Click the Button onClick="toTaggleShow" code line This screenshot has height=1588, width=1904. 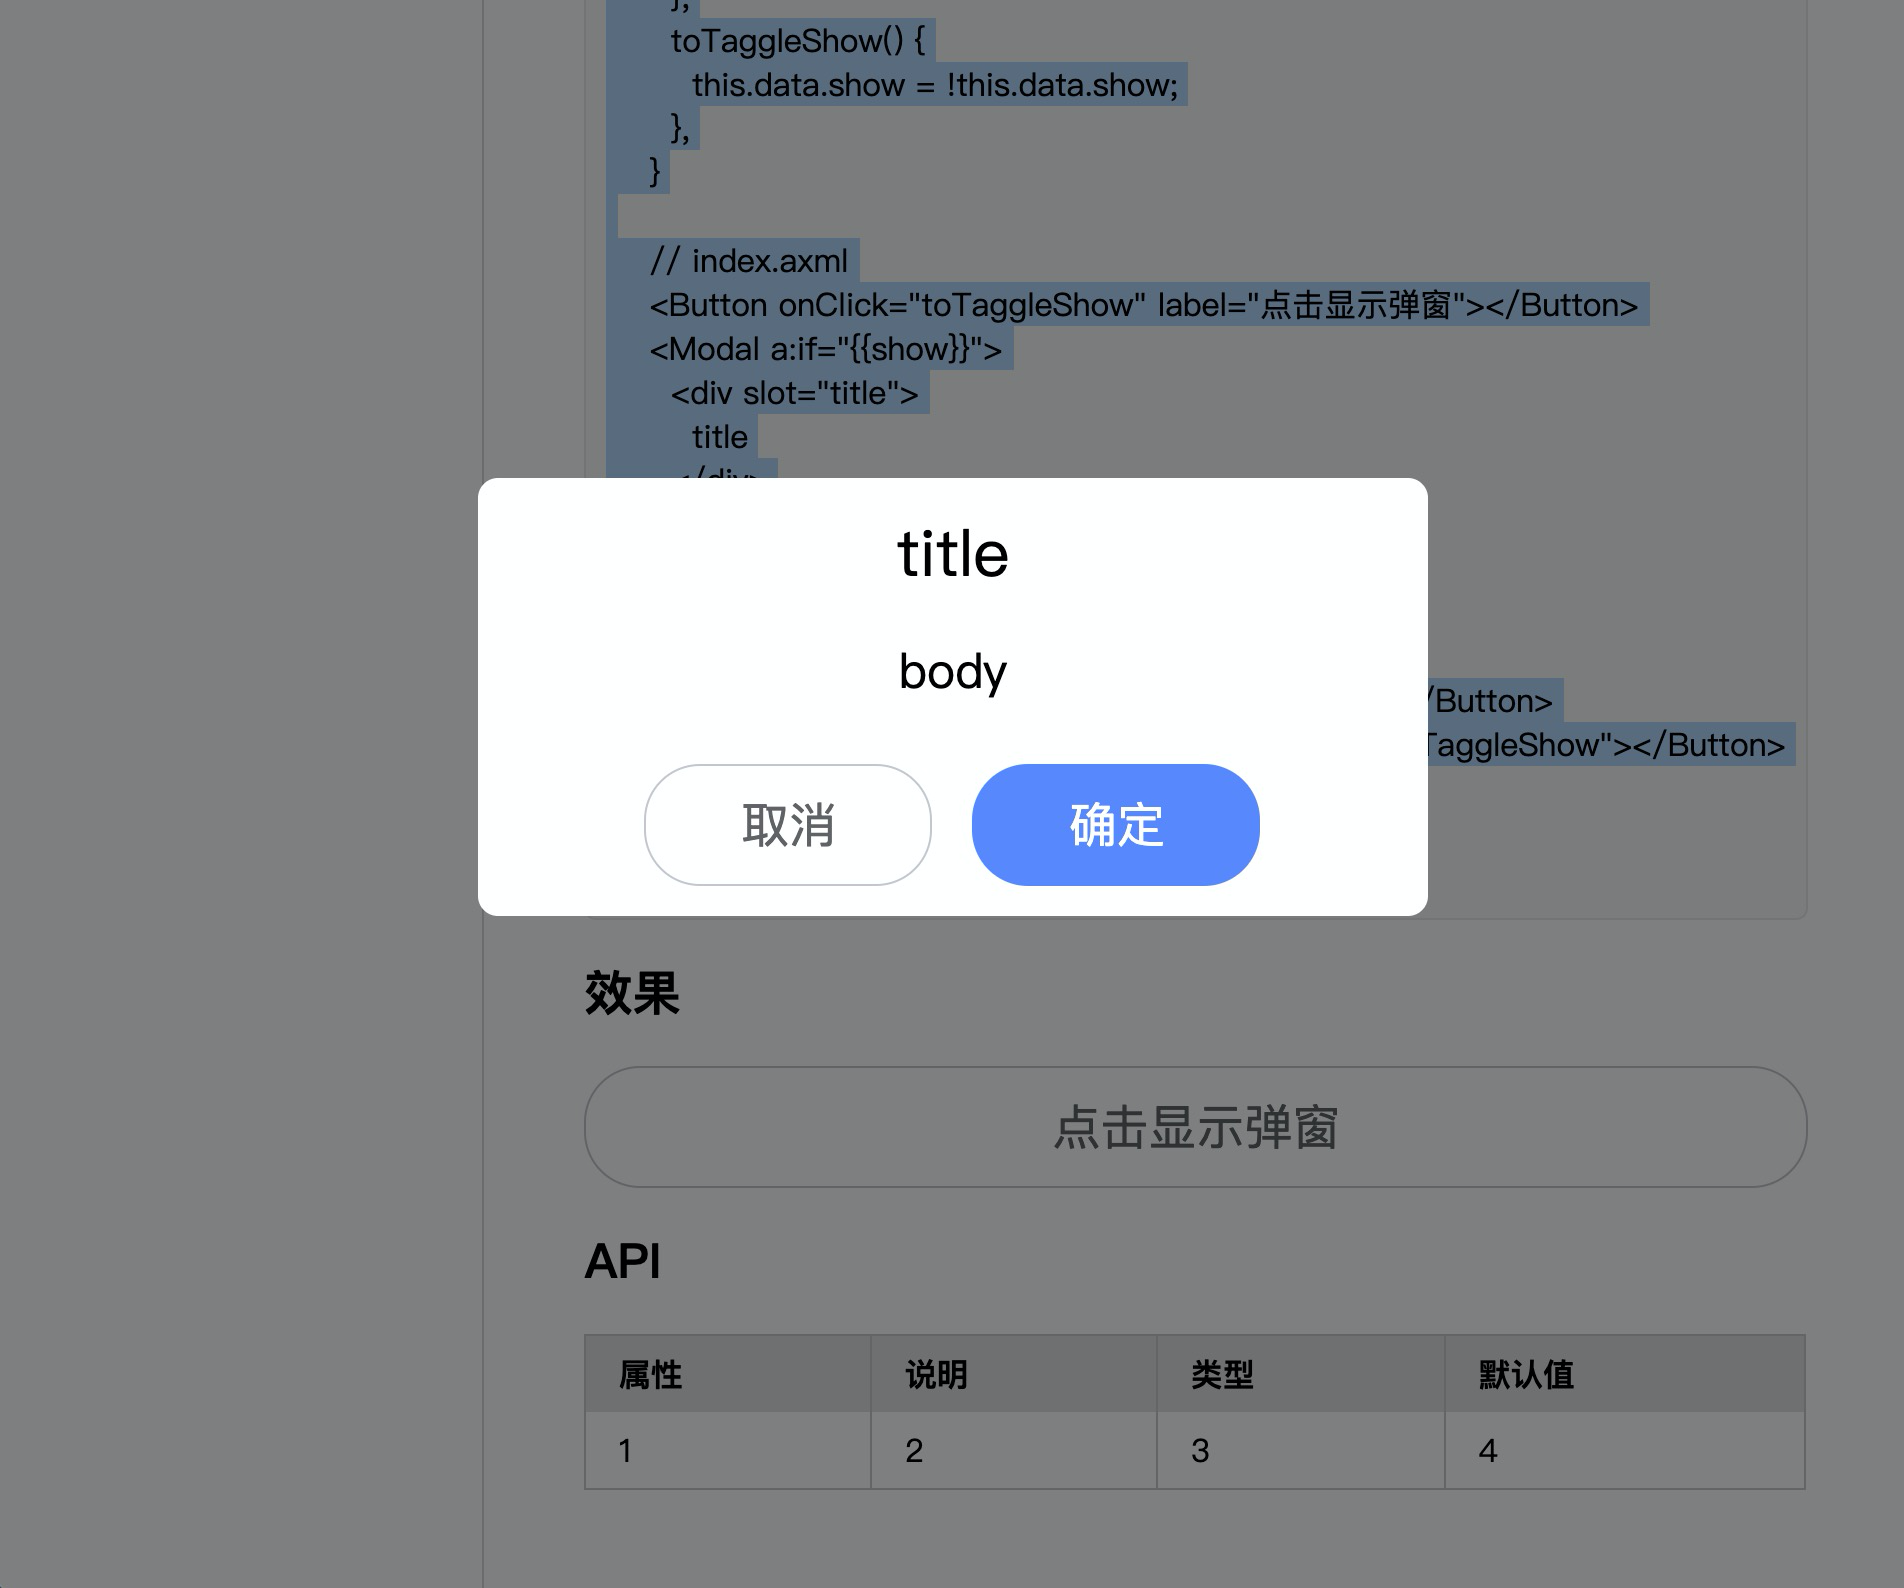click(x=1144, y=305)
